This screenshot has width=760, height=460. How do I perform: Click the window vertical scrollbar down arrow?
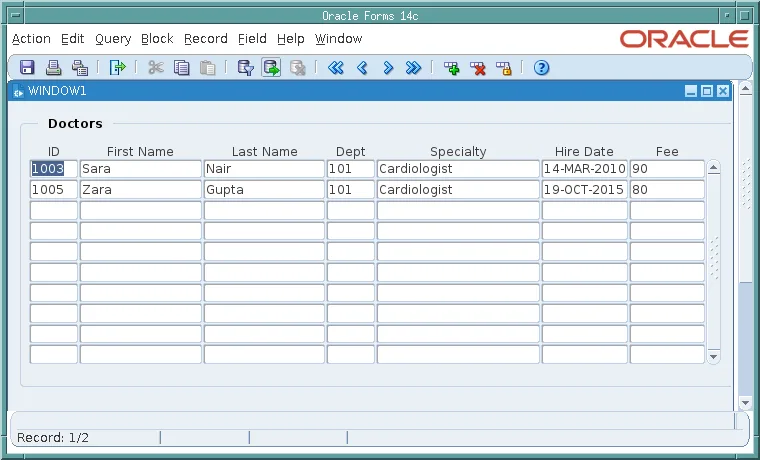click(x=745, y=402)
